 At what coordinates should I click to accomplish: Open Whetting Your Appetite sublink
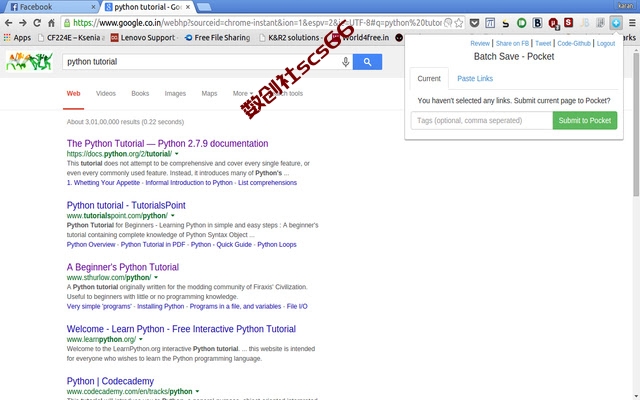(103, 183)
